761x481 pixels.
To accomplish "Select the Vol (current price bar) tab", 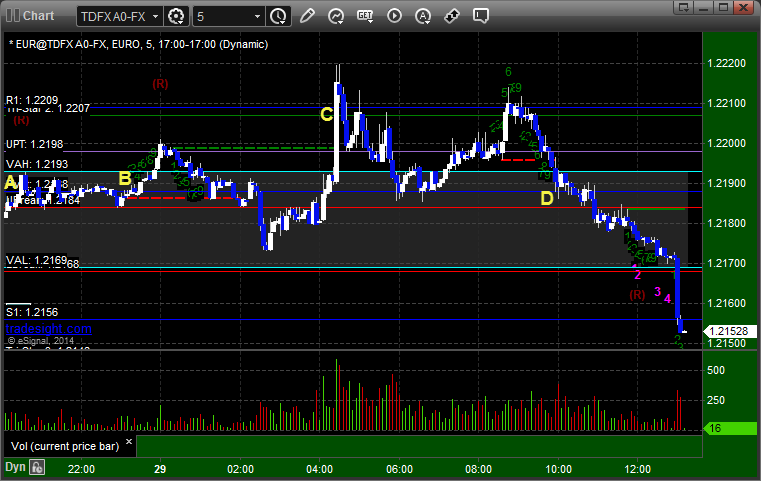I will [x=65, y=446].
